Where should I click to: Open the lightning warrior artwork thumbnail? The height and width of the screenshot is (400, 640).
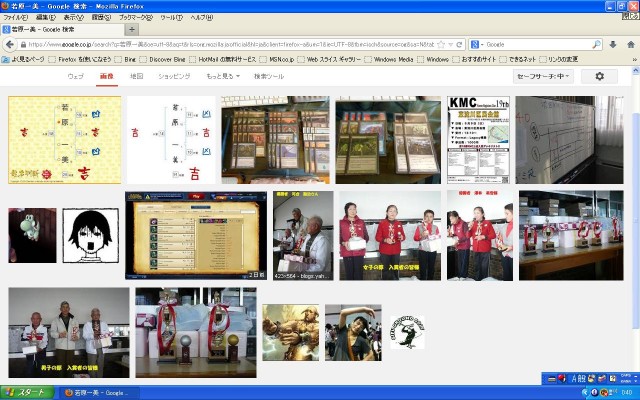(291, 332)
